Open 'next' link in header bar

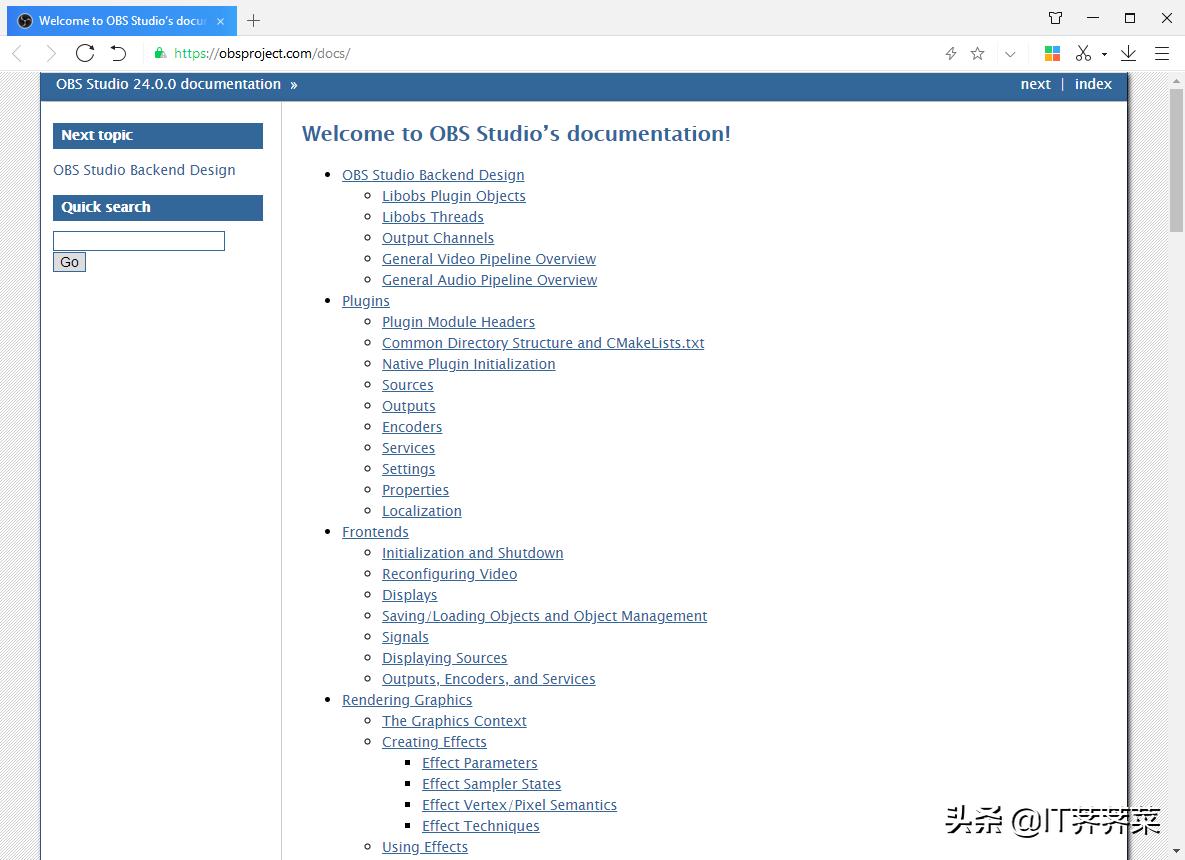[1035, 84]
